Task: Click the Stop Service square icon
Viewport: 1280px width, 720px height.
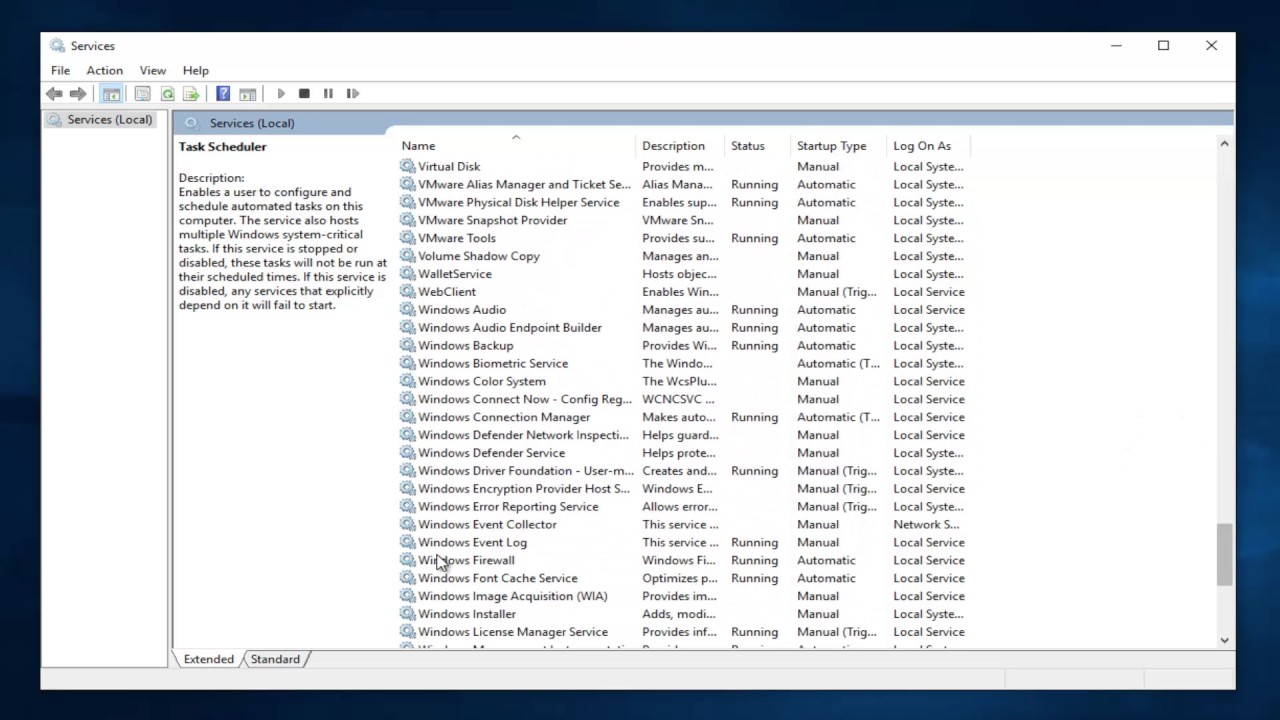Action: (x=304, y=94)
